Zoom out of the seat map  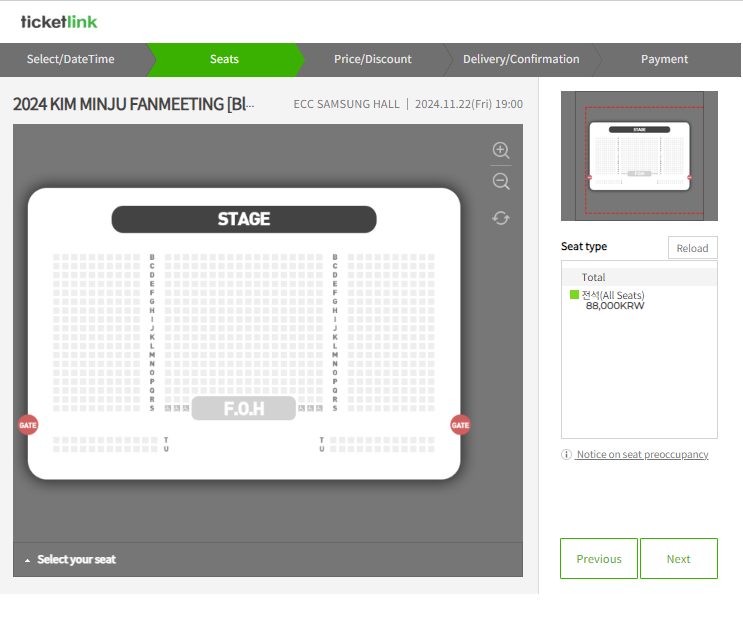click(501, 182)
